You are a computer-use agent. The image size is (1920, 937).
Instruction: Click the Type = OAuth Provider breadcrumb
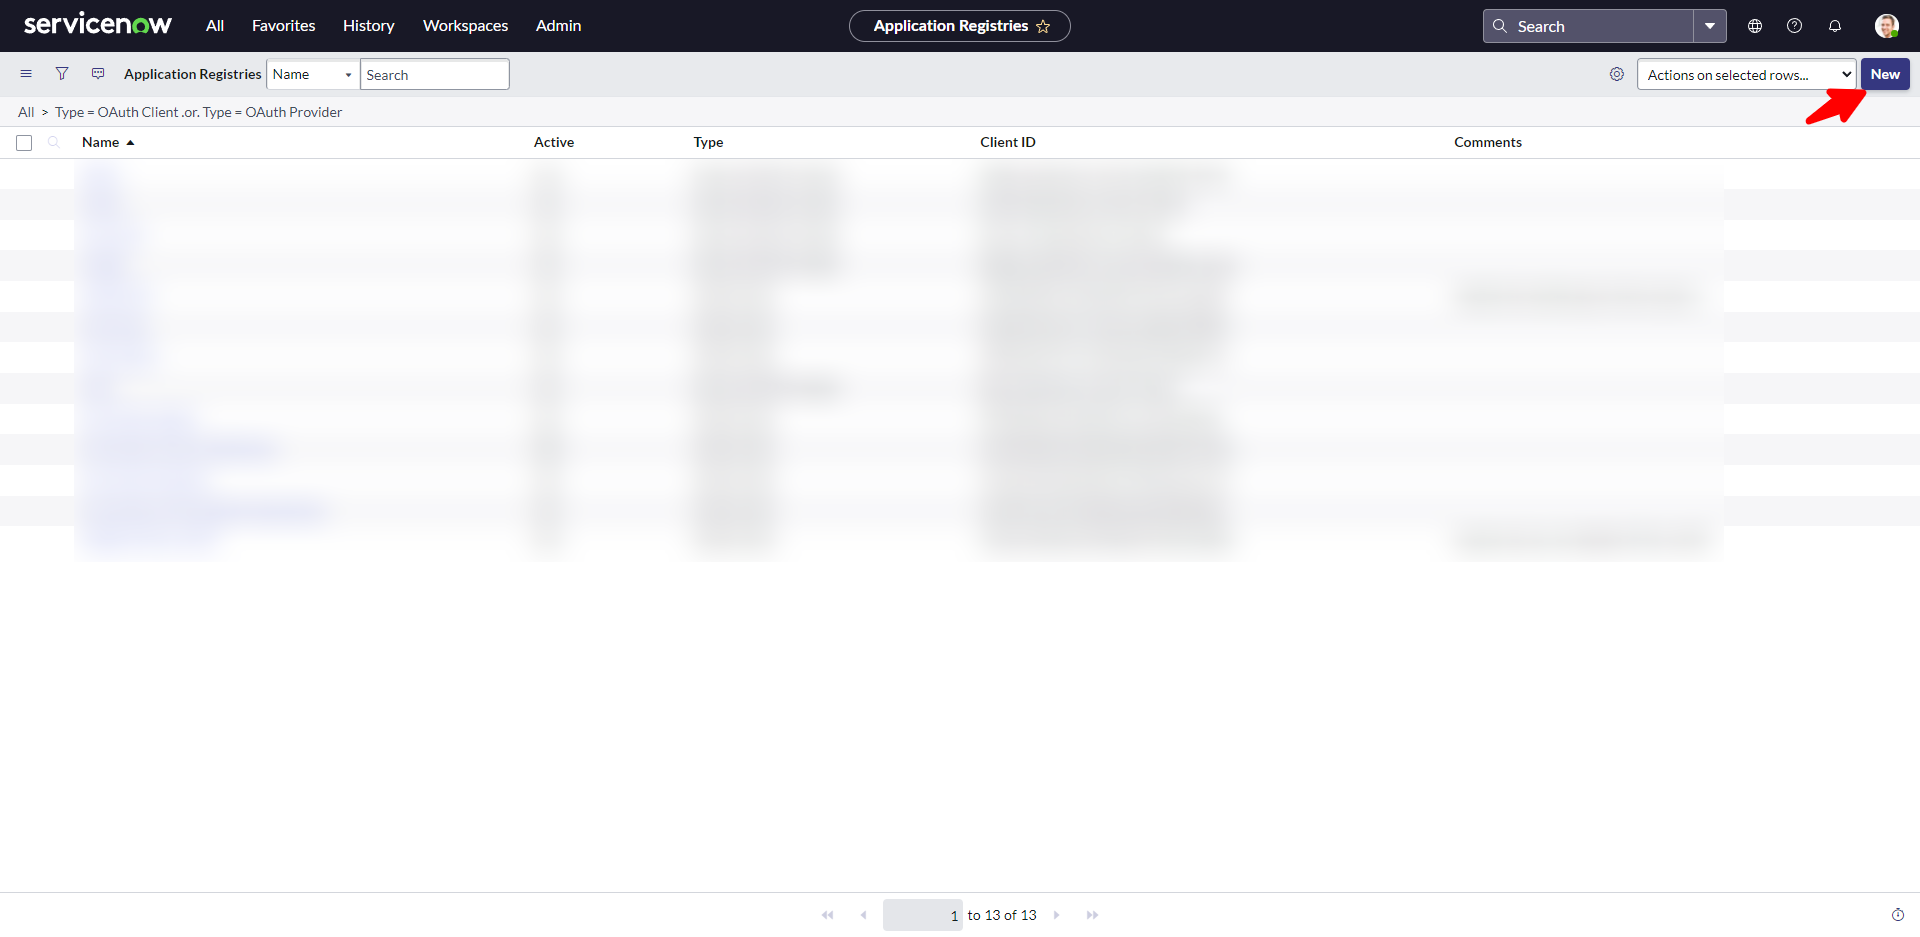(x=272, y=112)
